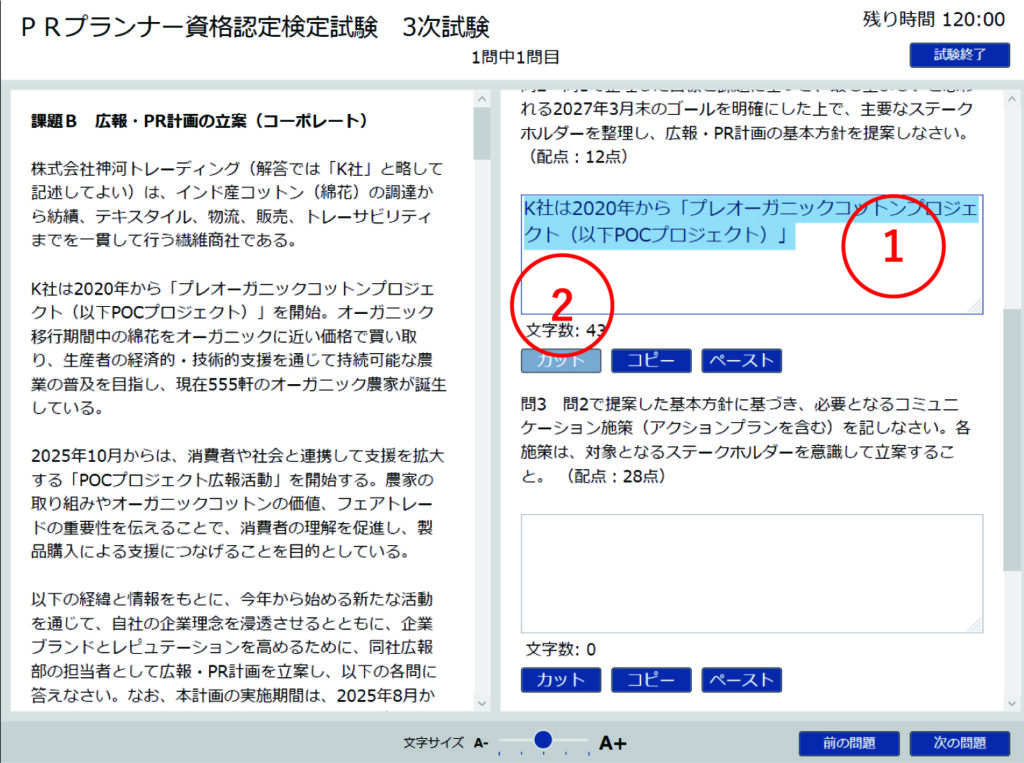This screenshot has height=763, width=1024.
Task: Increase font size with the A+ icon
Action: [x=612, y=743]
